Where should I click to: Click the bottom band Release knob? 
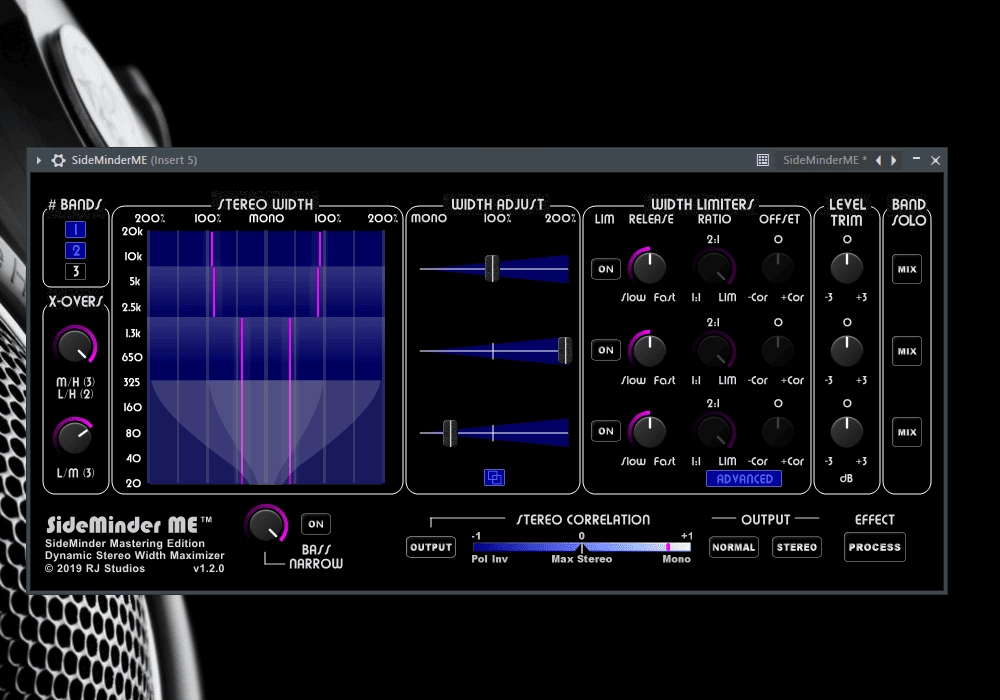coord(649,431)
